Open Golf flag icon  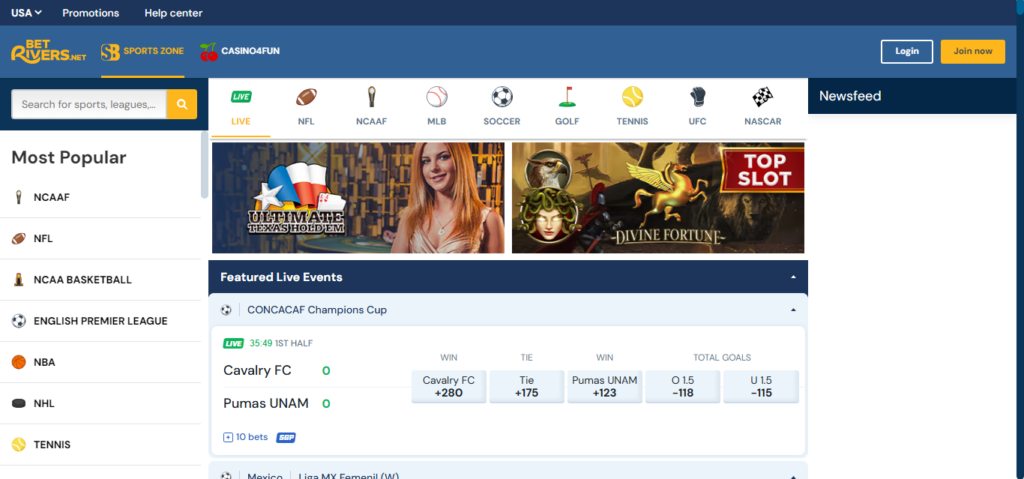(x=567, y=97)
